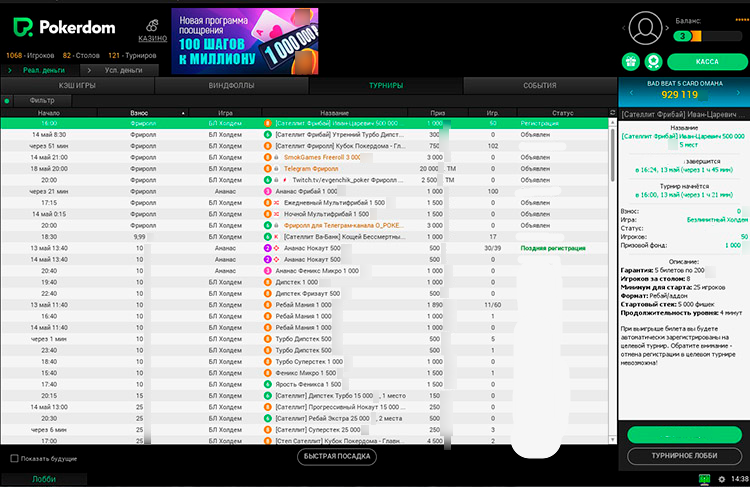This screenshot has width=750, height=487.
Task: Click multi icon on Ежедневный Мультифрибай row
Action: [x=276, y=203]
